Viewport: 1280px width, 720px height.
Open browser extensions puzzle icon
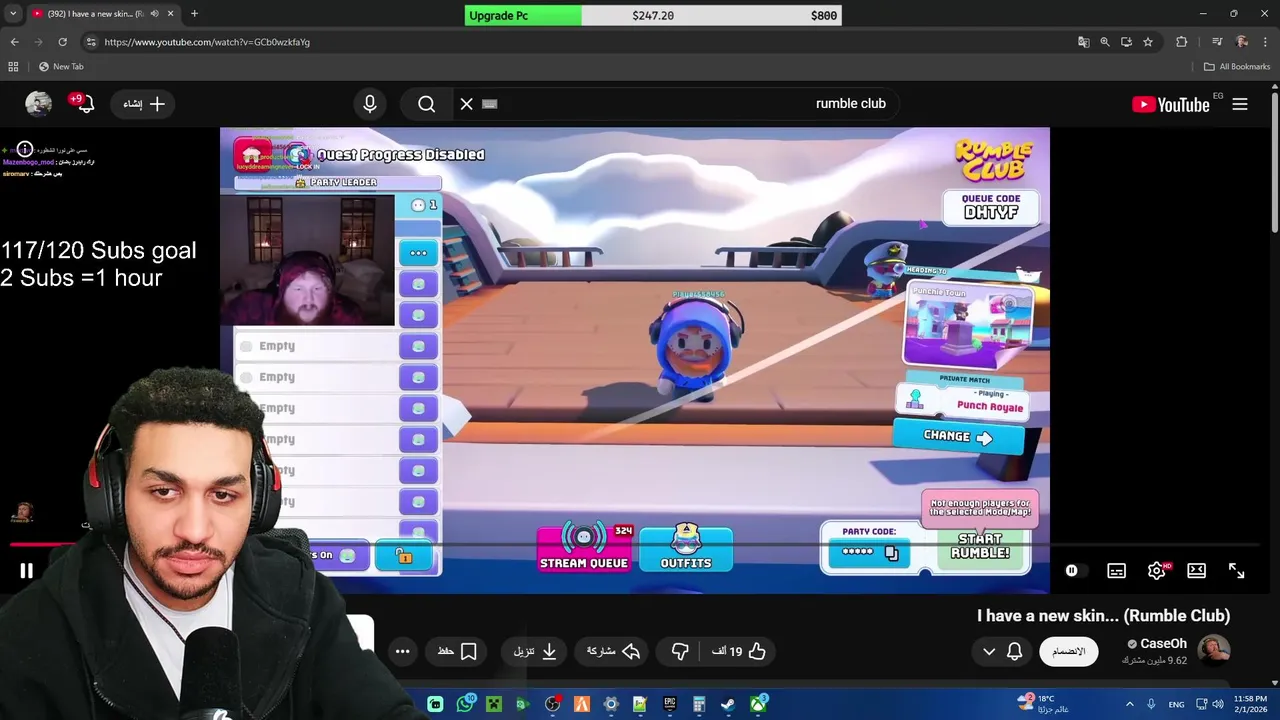[x=1181, y=42]
